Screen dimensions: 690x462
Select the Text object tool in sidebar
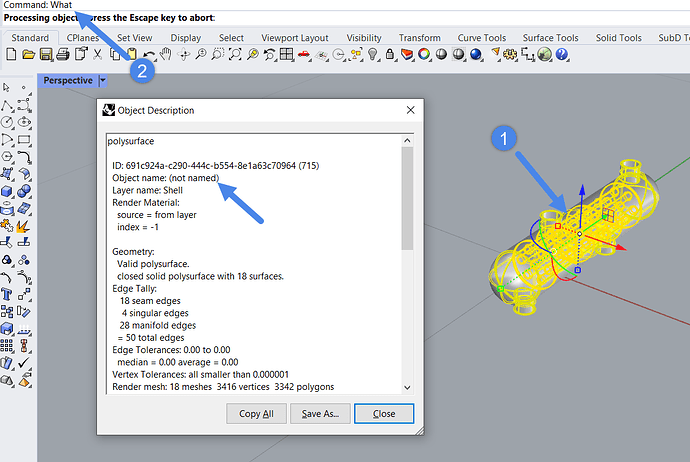click(x=9, y=293)
